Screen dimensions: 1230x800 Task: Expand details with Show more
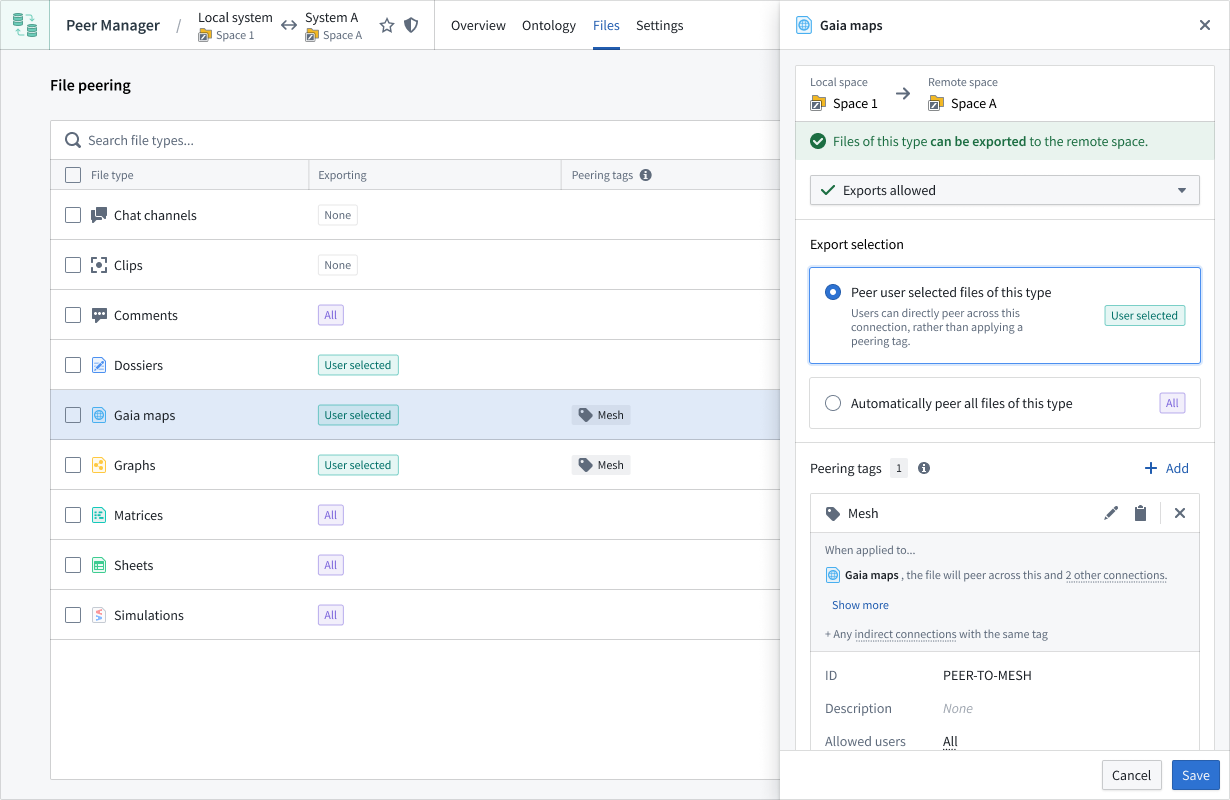coord(860,605)
